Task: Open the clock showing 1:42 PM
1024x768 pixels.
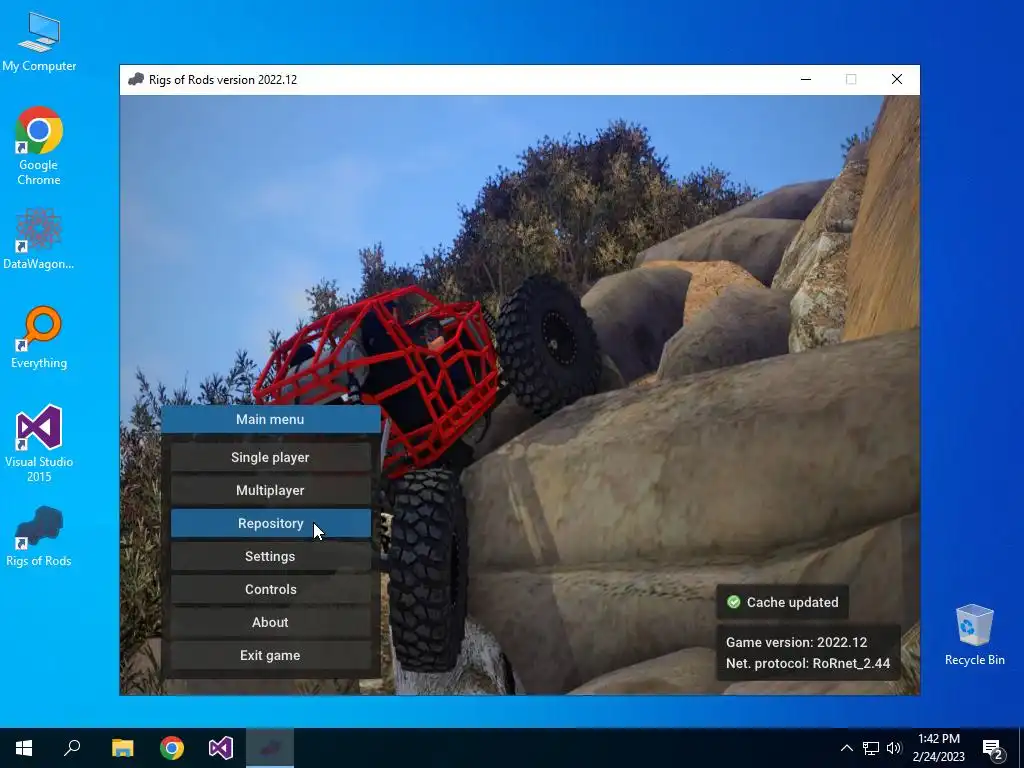Action: point(938,748)
